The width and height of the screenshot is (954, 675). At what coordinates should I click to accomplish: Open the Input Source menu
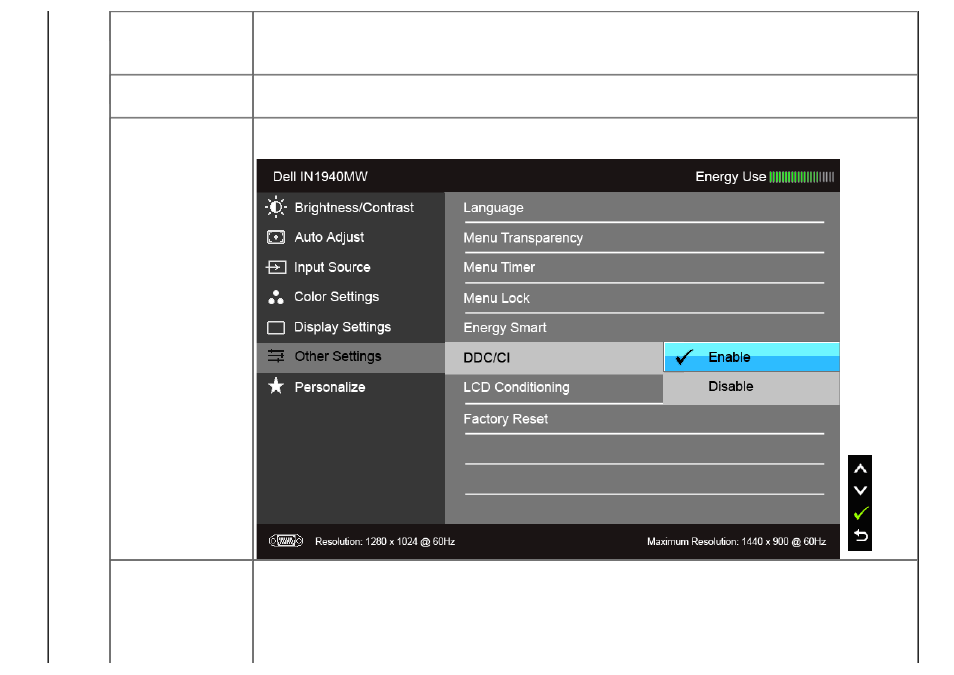coord(351,267)
